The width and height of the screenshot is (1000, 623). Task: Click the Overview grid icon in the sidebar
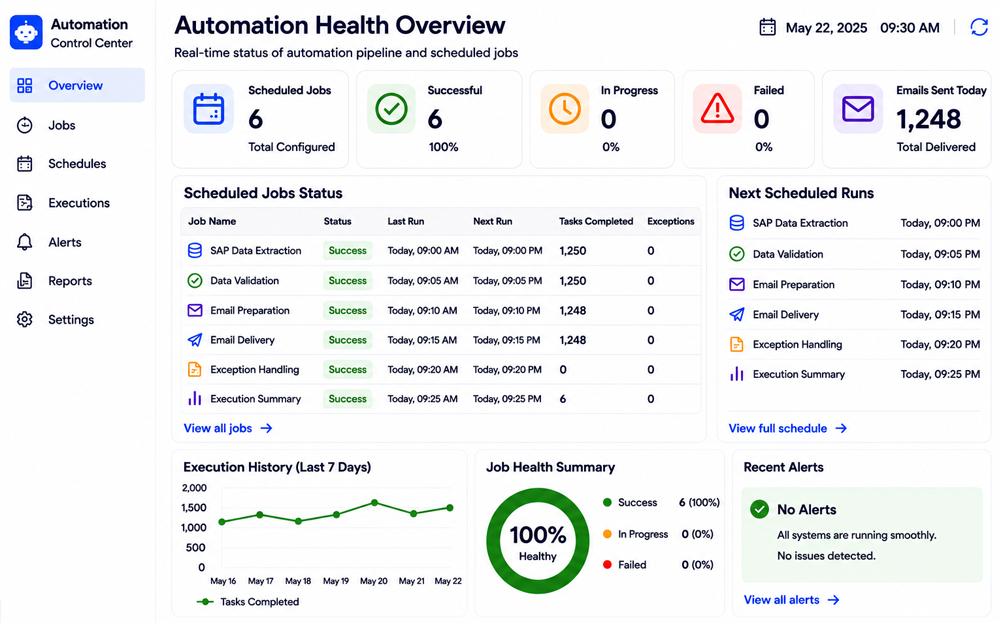[x=25, y=85]
